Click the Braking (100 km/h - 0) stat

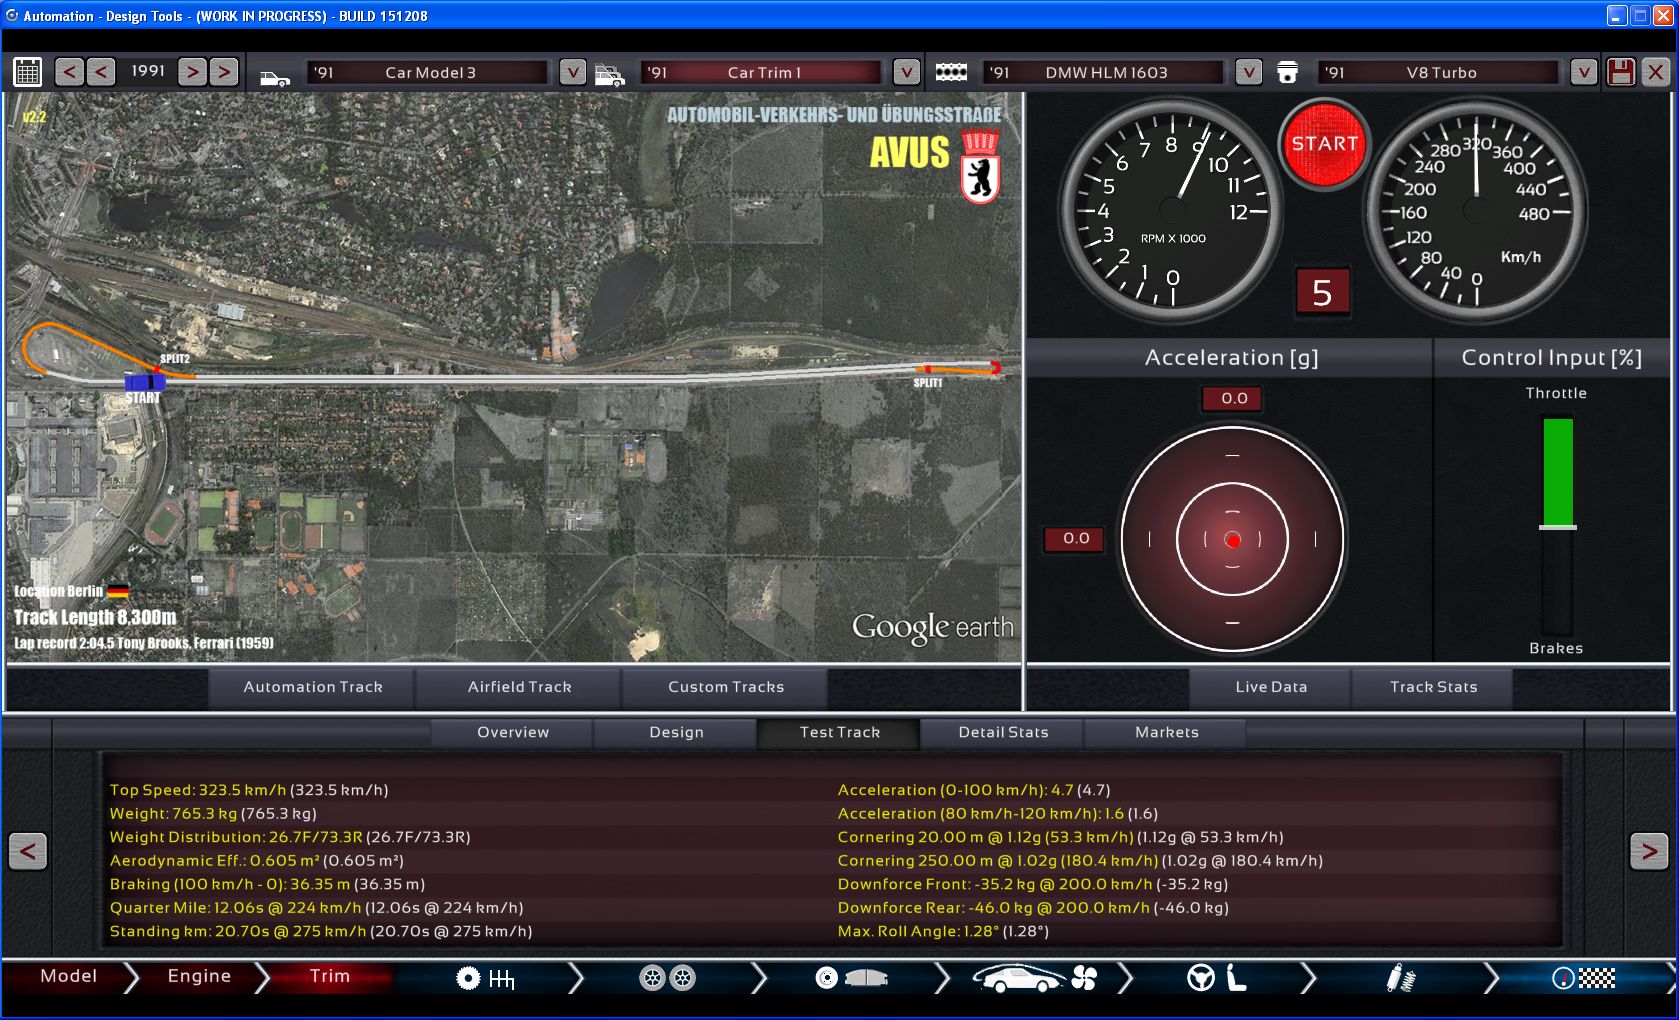(x=267, y=884)
